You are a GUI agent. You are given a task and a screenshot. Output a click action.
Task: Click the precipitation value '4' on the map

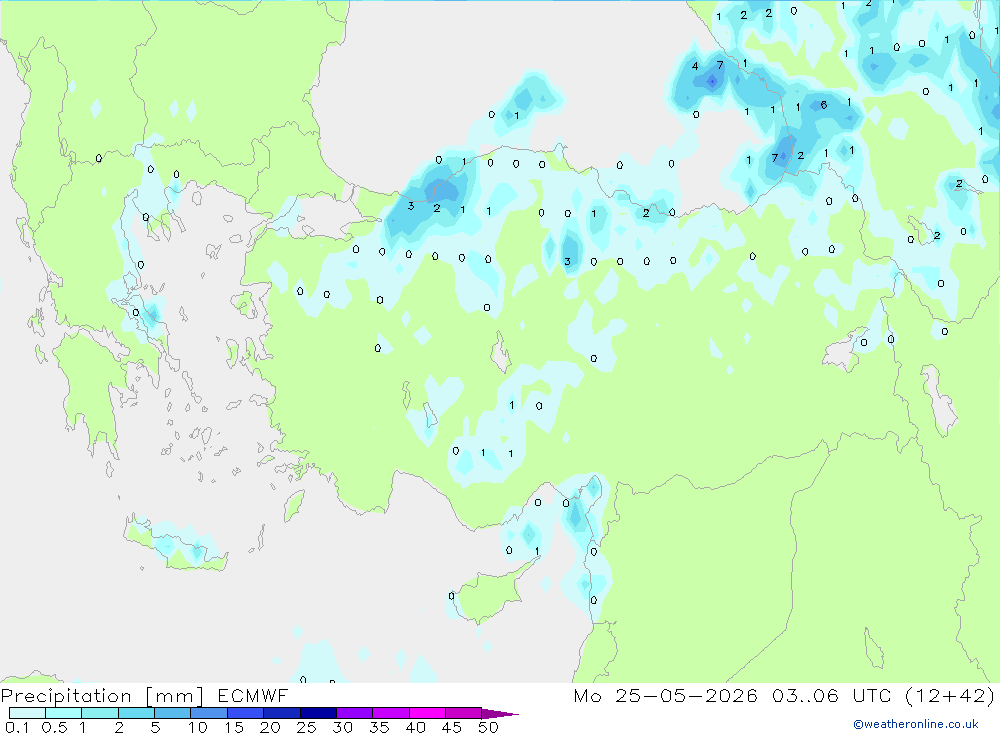(695, 66)
